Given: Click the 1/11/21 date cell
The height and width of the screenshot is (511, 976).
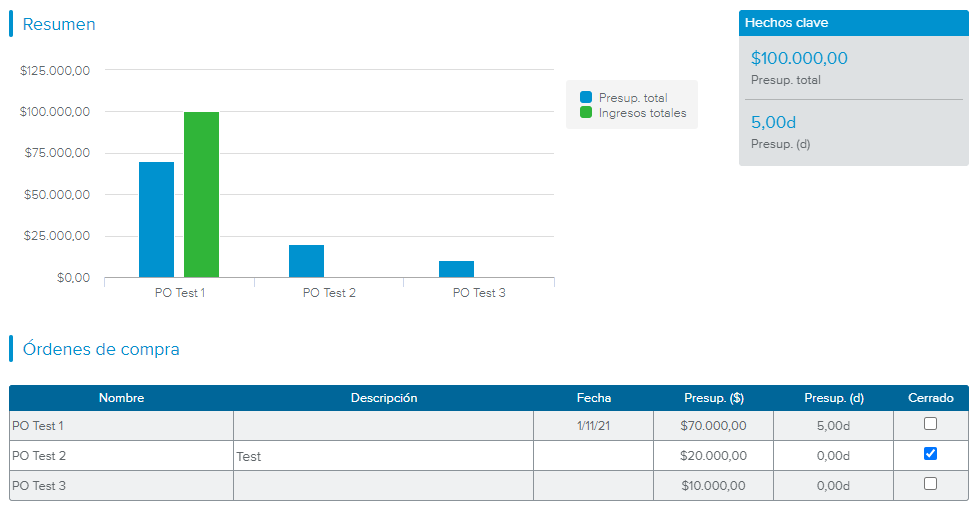Looking at the screenshot, I should pyautogui.click(x=593, y=426).
